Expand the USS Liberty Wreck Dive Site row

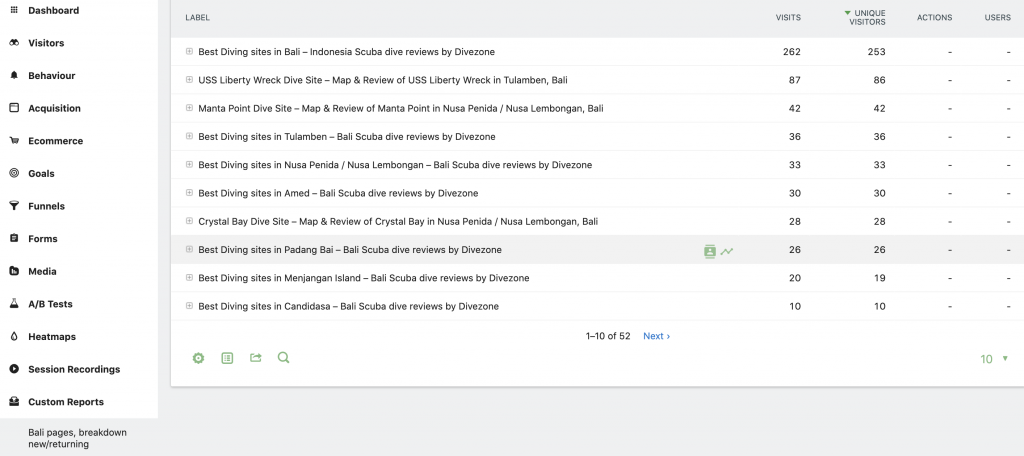(189, 80)
